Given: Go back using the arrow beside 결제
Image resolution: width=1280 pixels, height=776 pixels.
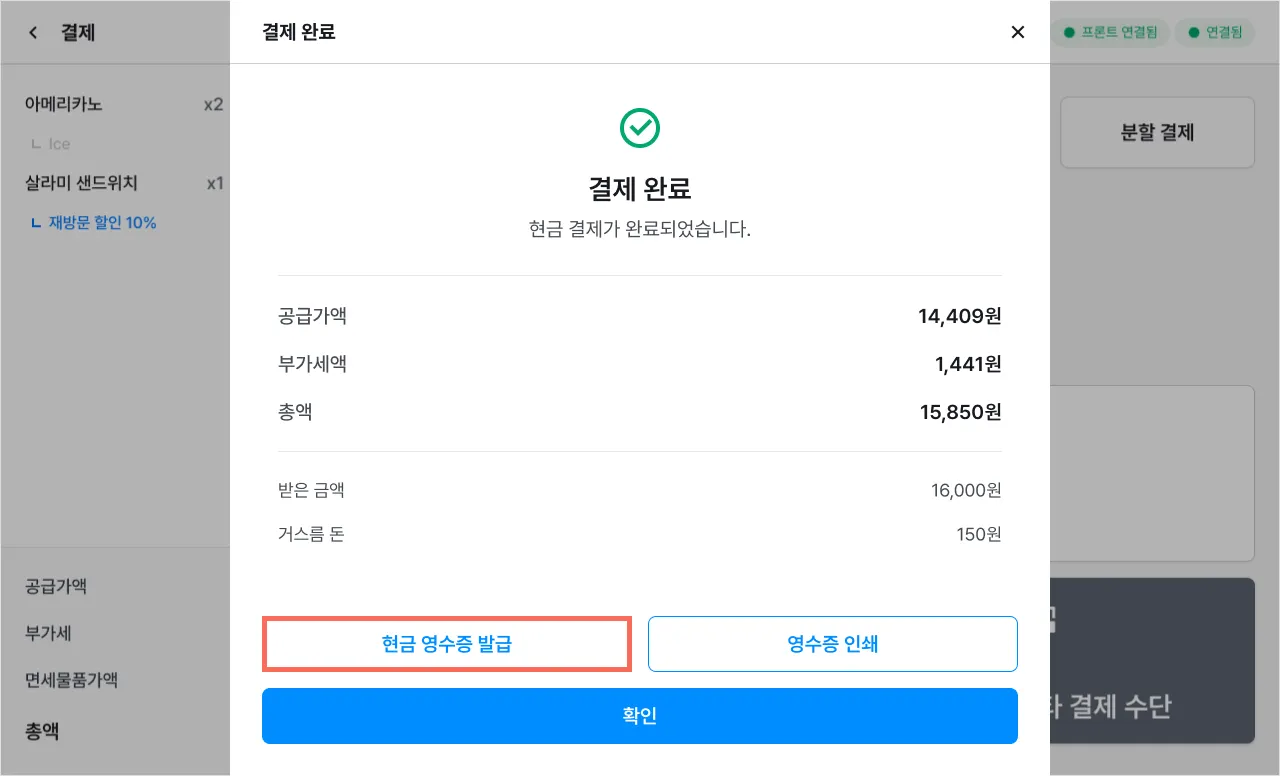Looking at the screenshot, I should click(x=33, y=33).
